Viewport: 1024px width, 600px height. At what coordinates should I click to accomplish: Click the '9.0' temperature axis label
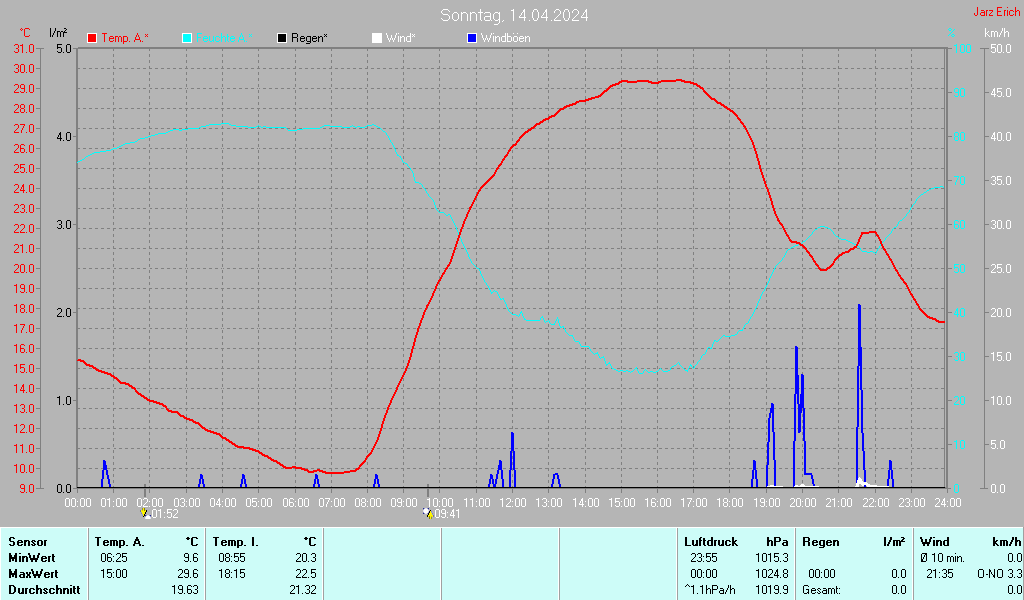27,488
